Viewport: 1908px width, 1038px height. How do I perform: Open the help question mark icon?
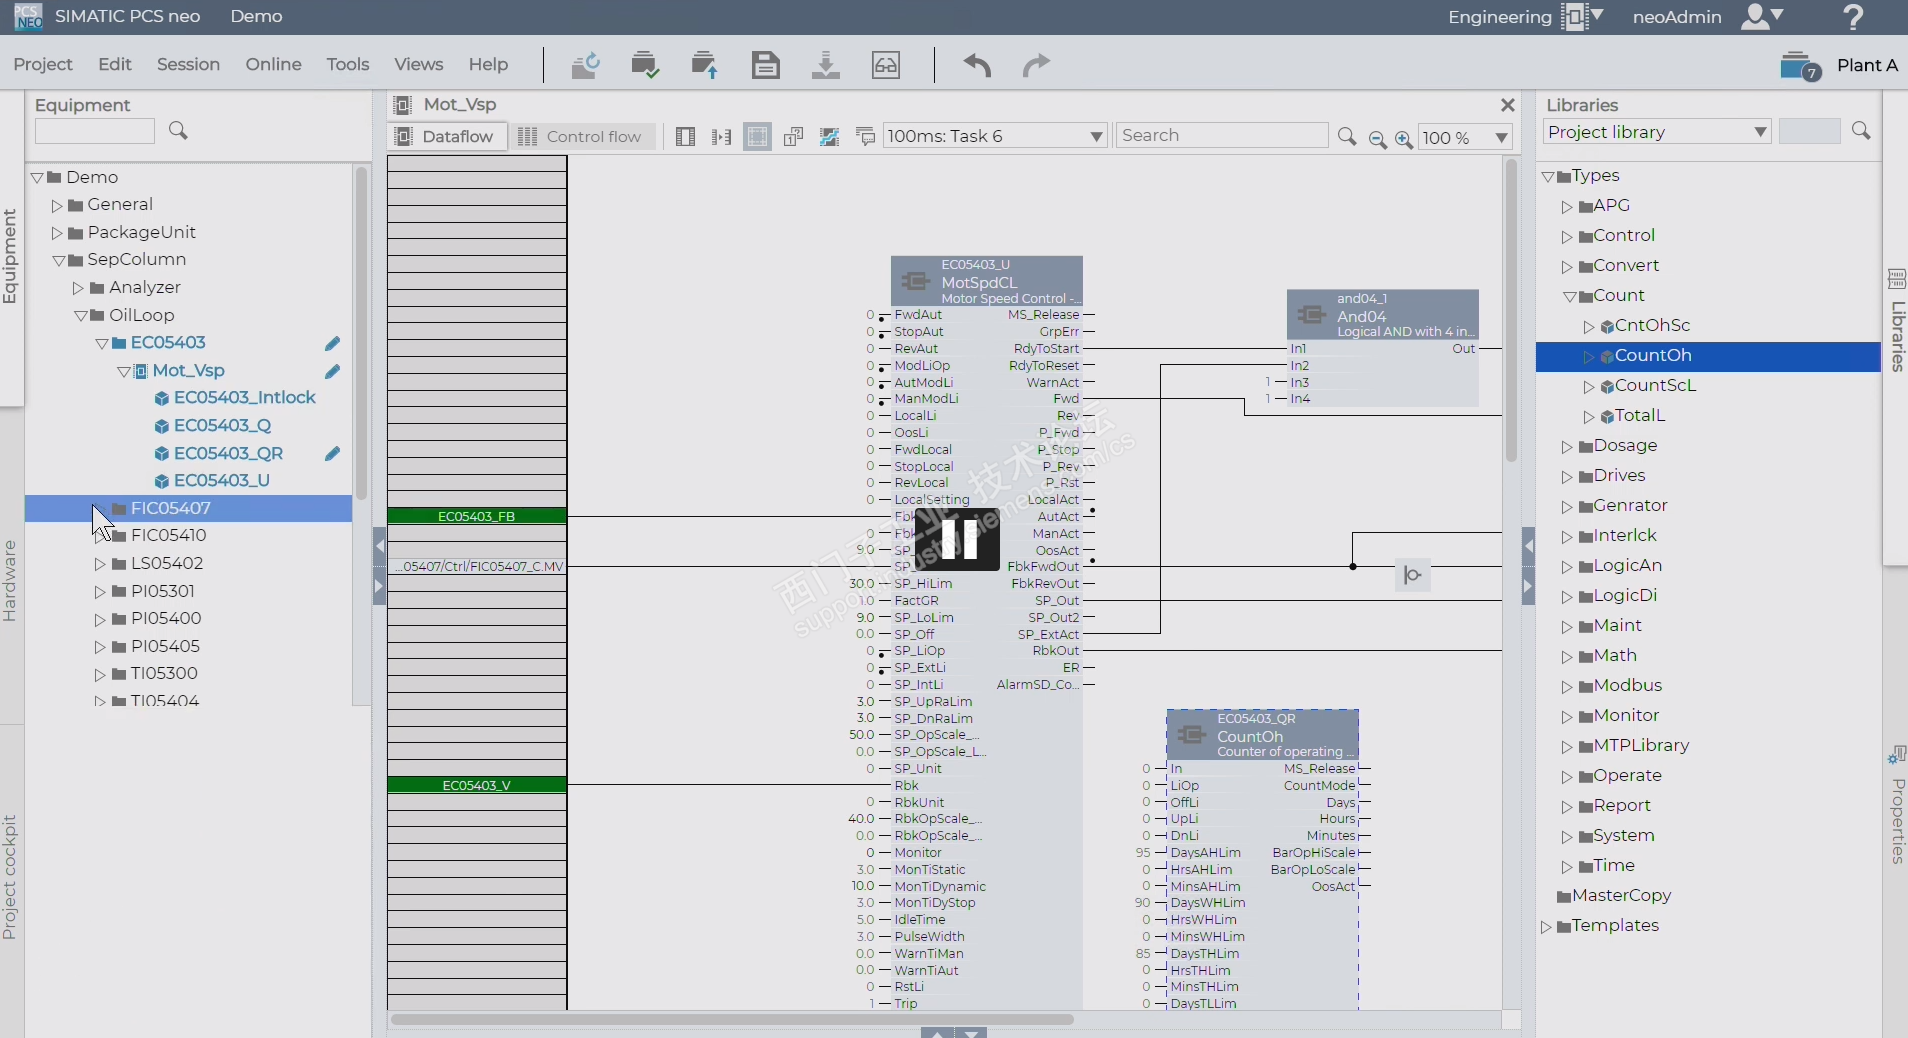click(x=1852, y=17)
